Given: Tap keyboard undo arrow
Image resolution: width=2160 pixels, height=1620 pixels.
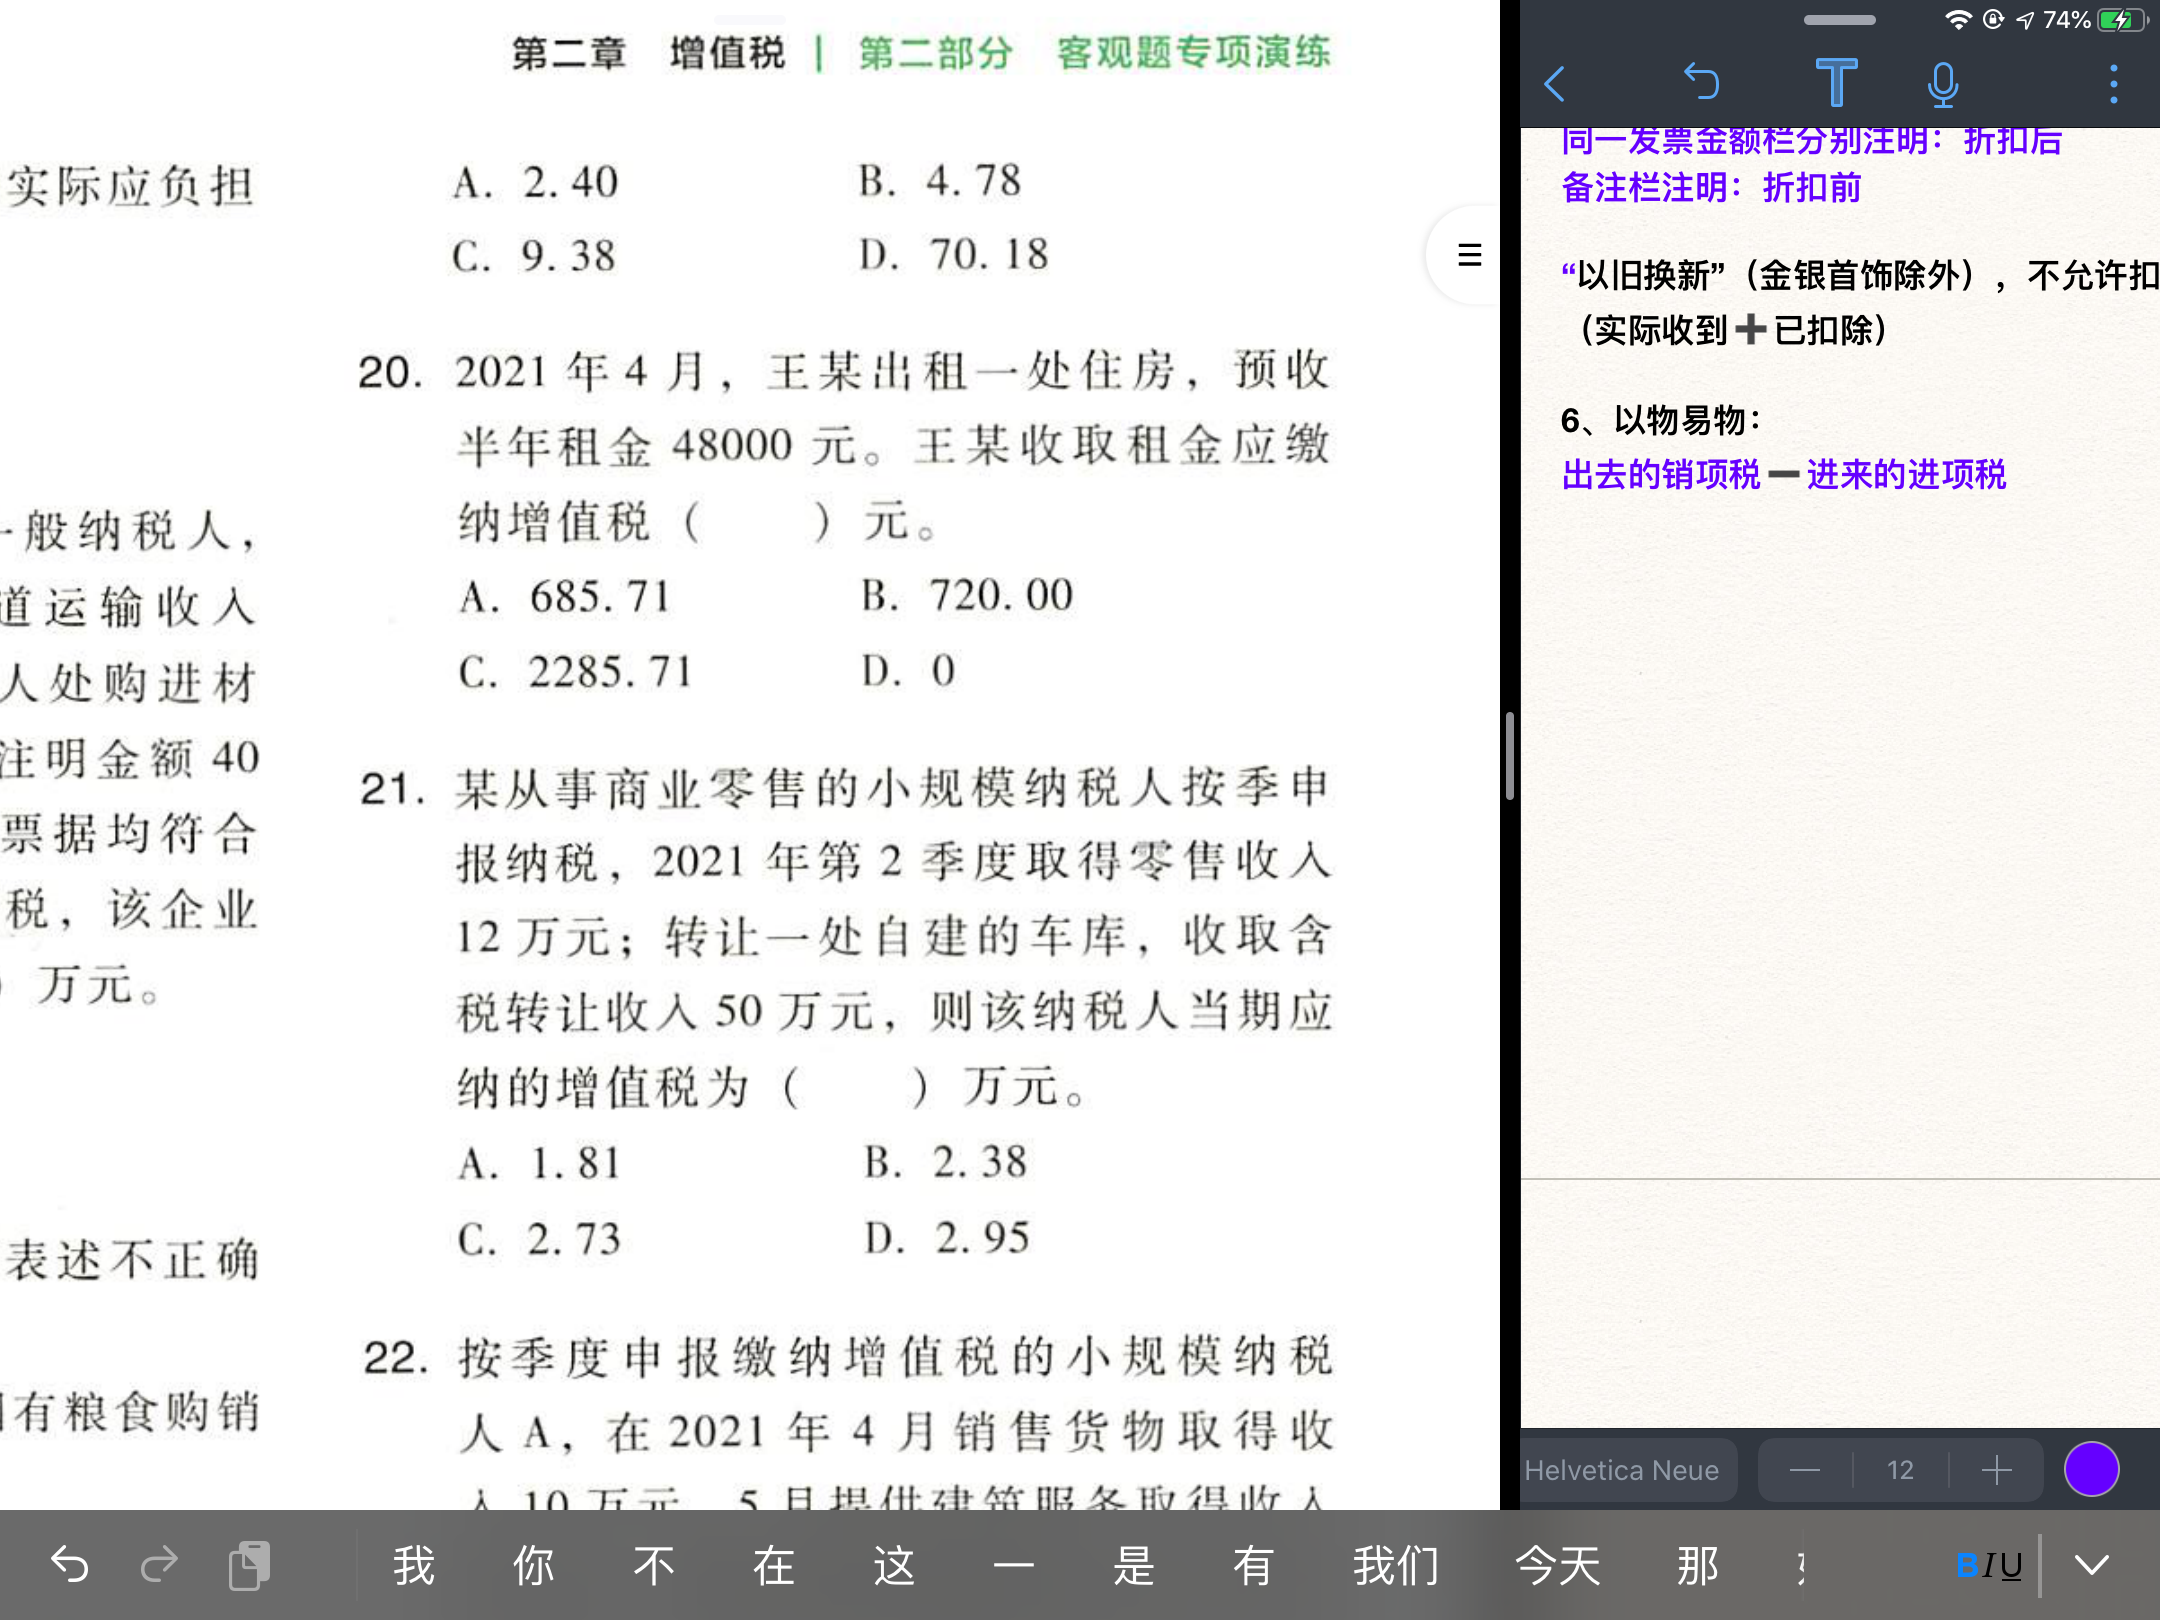Looking at the screenshot, I should 69,1565.
